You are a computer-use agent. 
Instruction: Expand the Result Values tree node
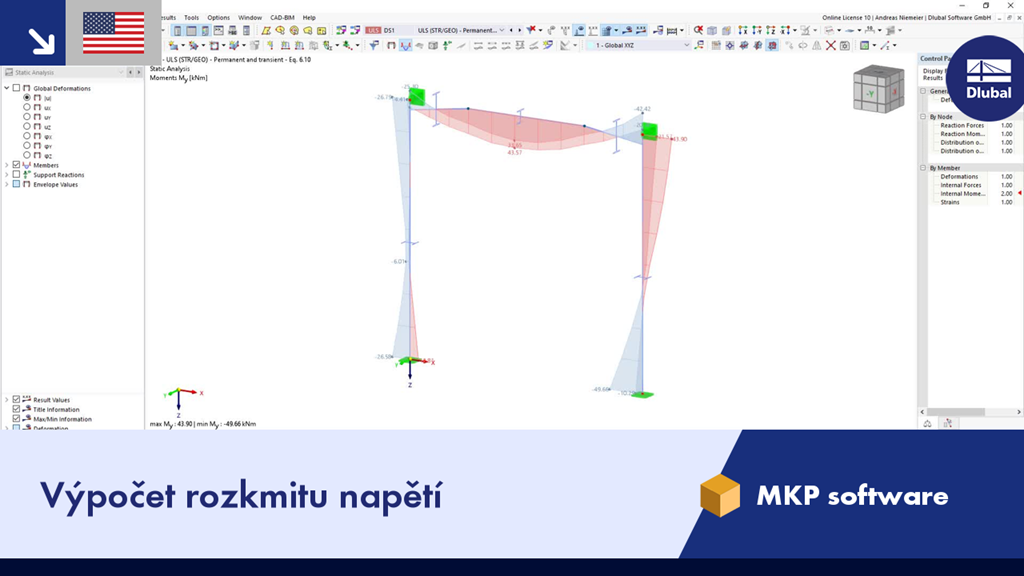(7, 400)
